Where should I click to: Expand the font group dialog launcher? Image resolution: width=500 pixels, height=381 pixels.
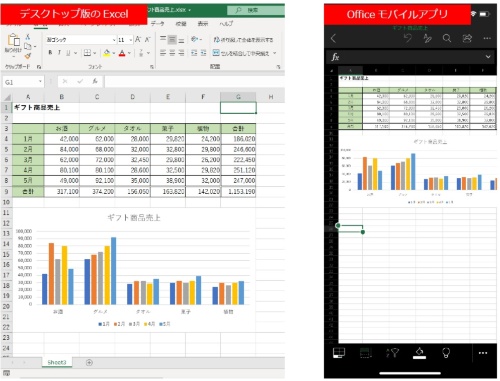pos(152,67)
